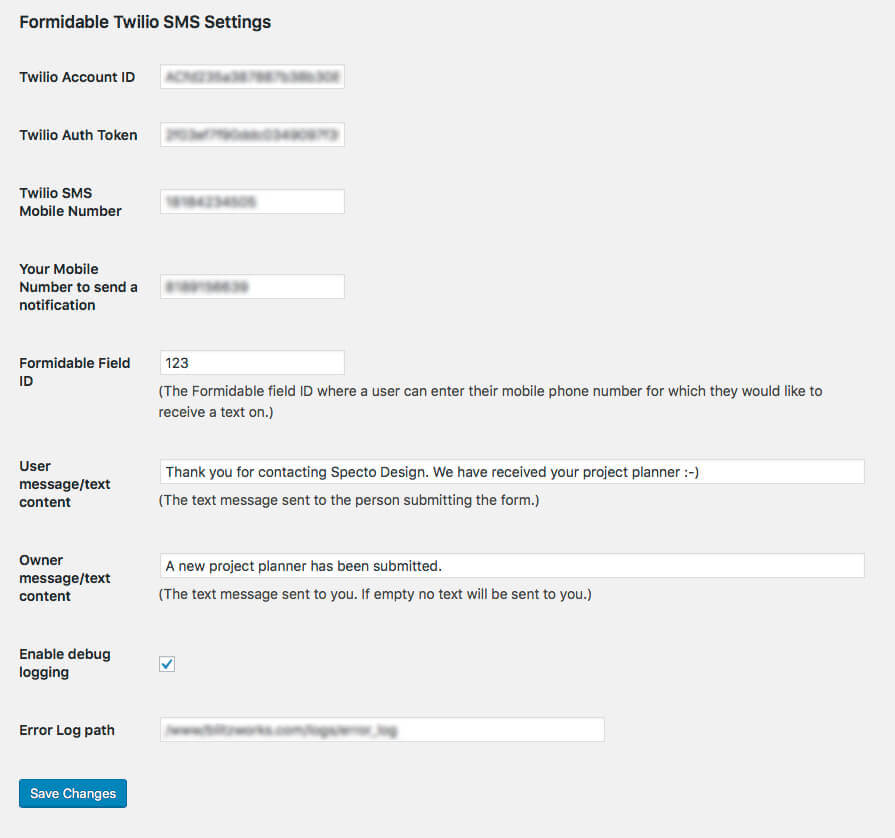Click the "Your Mobile Number to send" label
This screenshot has width=895, height=838.
(78, 287)
